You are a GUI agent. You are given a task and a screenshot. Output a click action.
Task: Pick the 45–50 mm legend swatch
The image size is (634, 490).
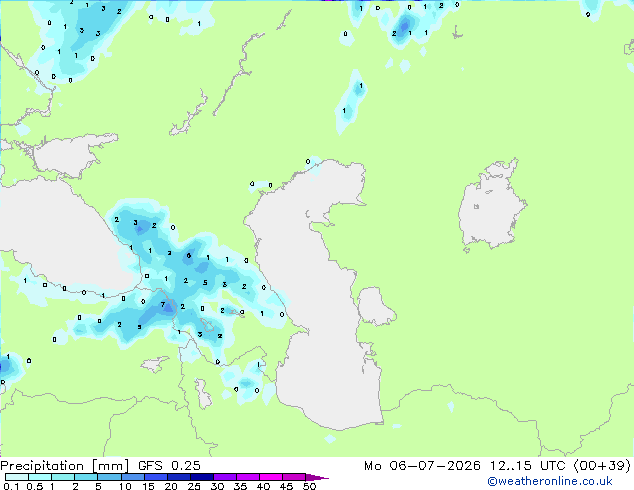294,477
